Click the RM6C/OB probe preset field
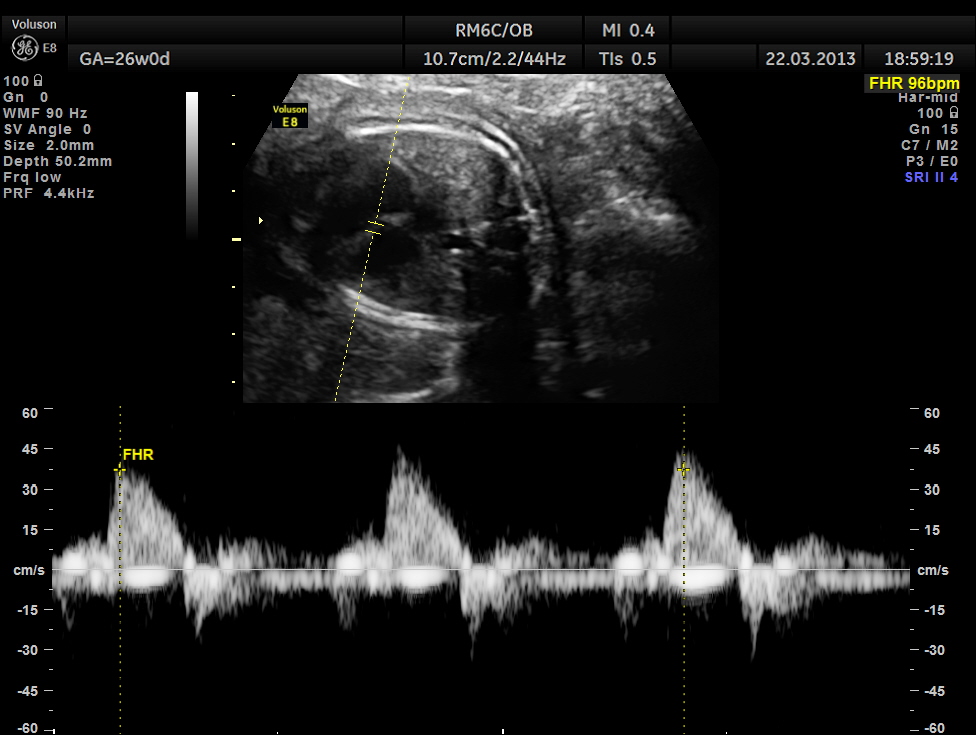This screenshot has width=976, height=735. point(493,30)
